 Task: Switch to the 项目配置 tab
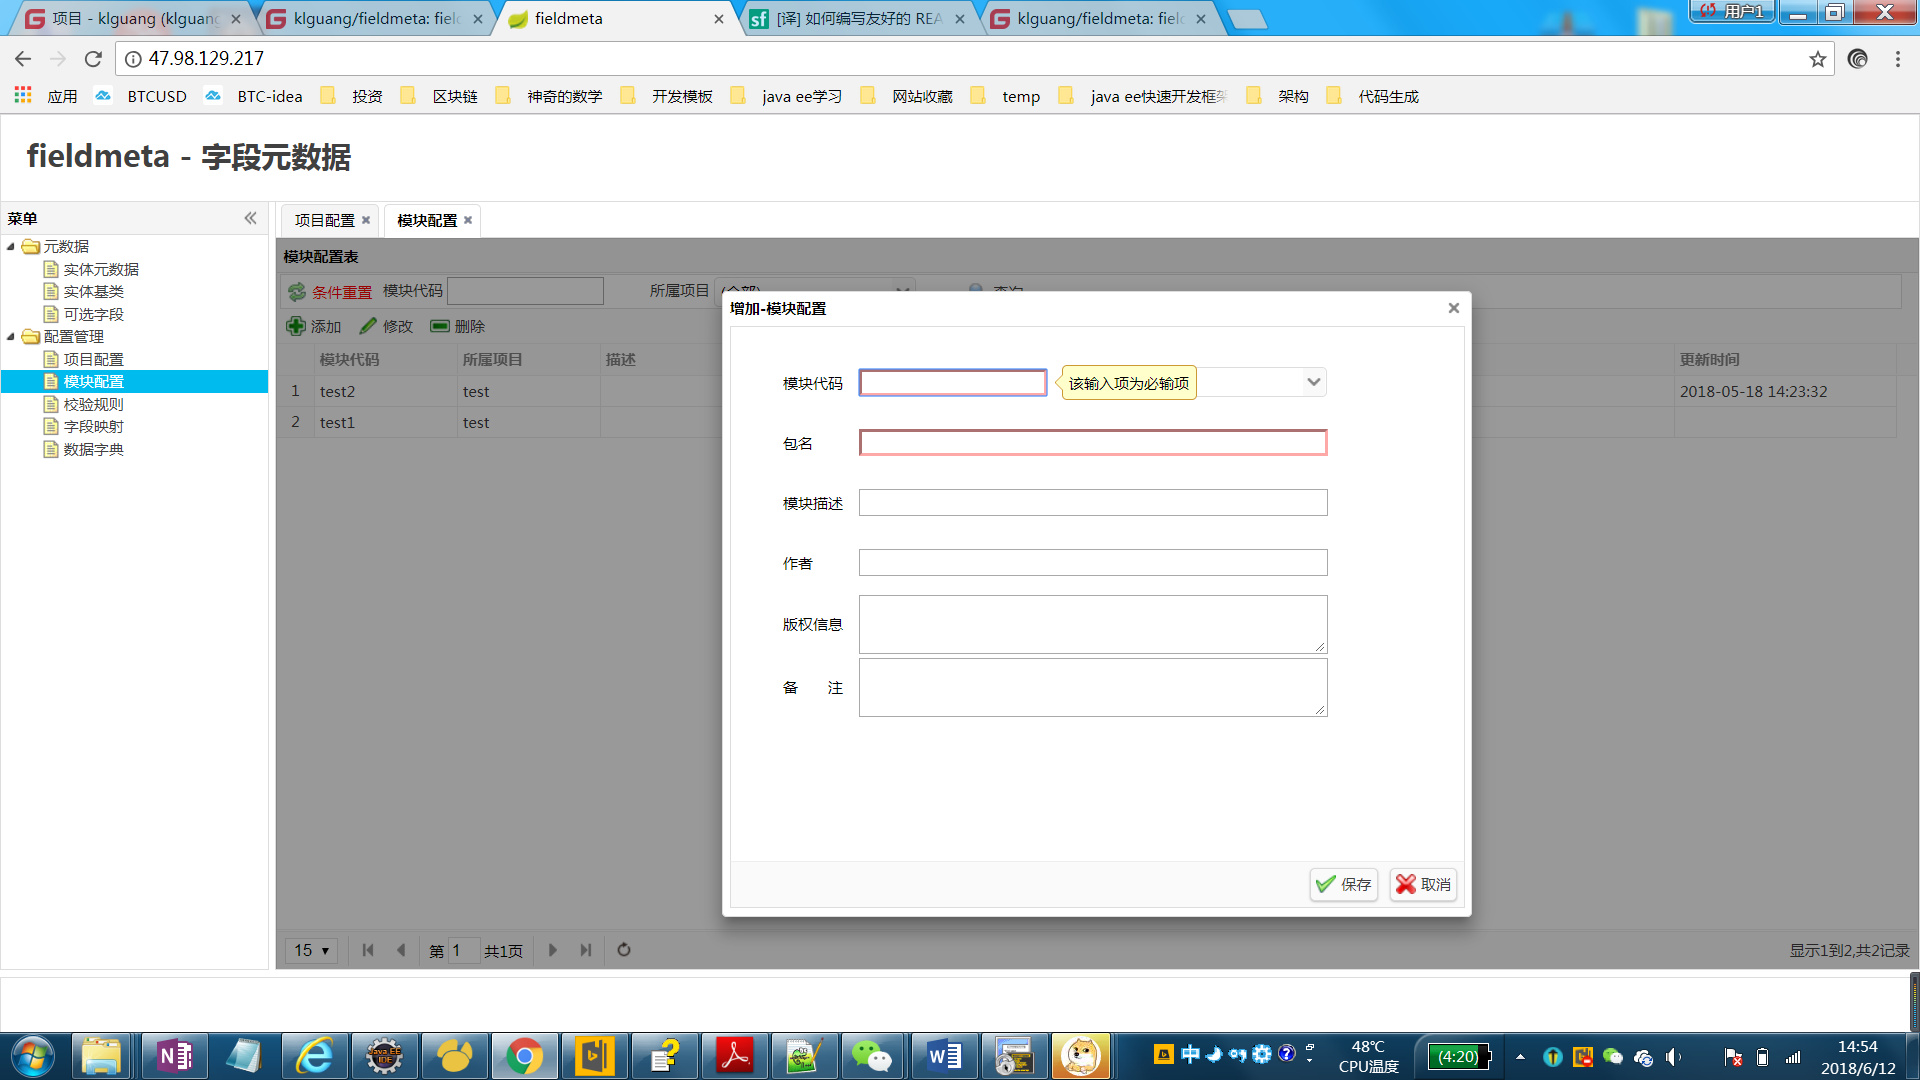[324, 220]
